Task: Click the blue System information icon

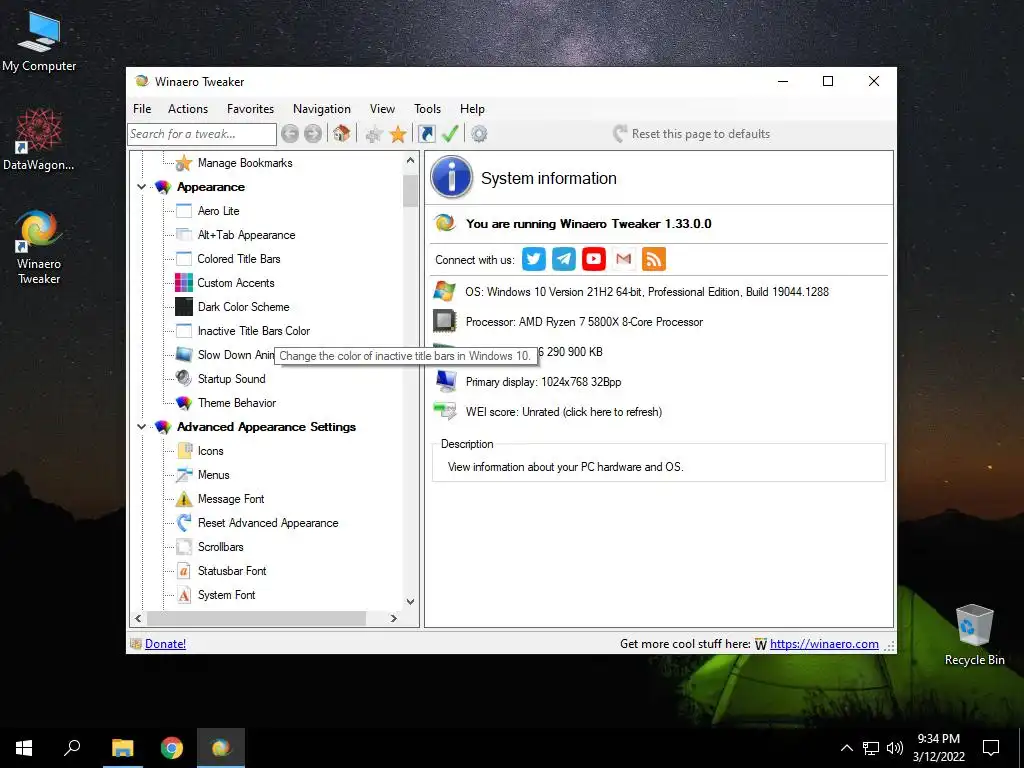Action: (451, 177)
